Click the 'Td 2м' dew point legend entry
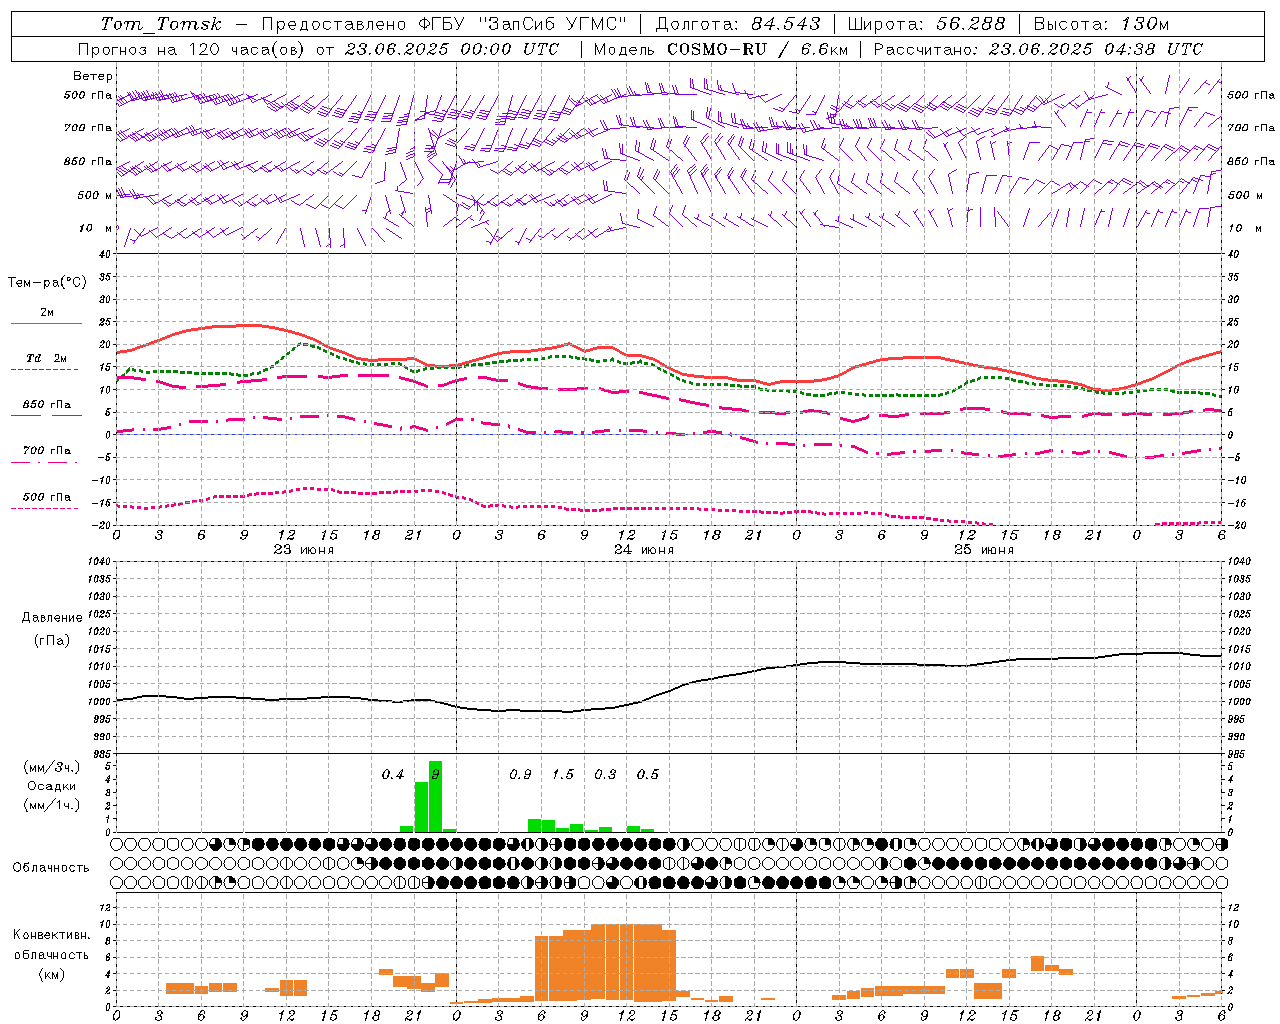The width and height of the screenshot is (1280, 1024). tap(46, 358)
